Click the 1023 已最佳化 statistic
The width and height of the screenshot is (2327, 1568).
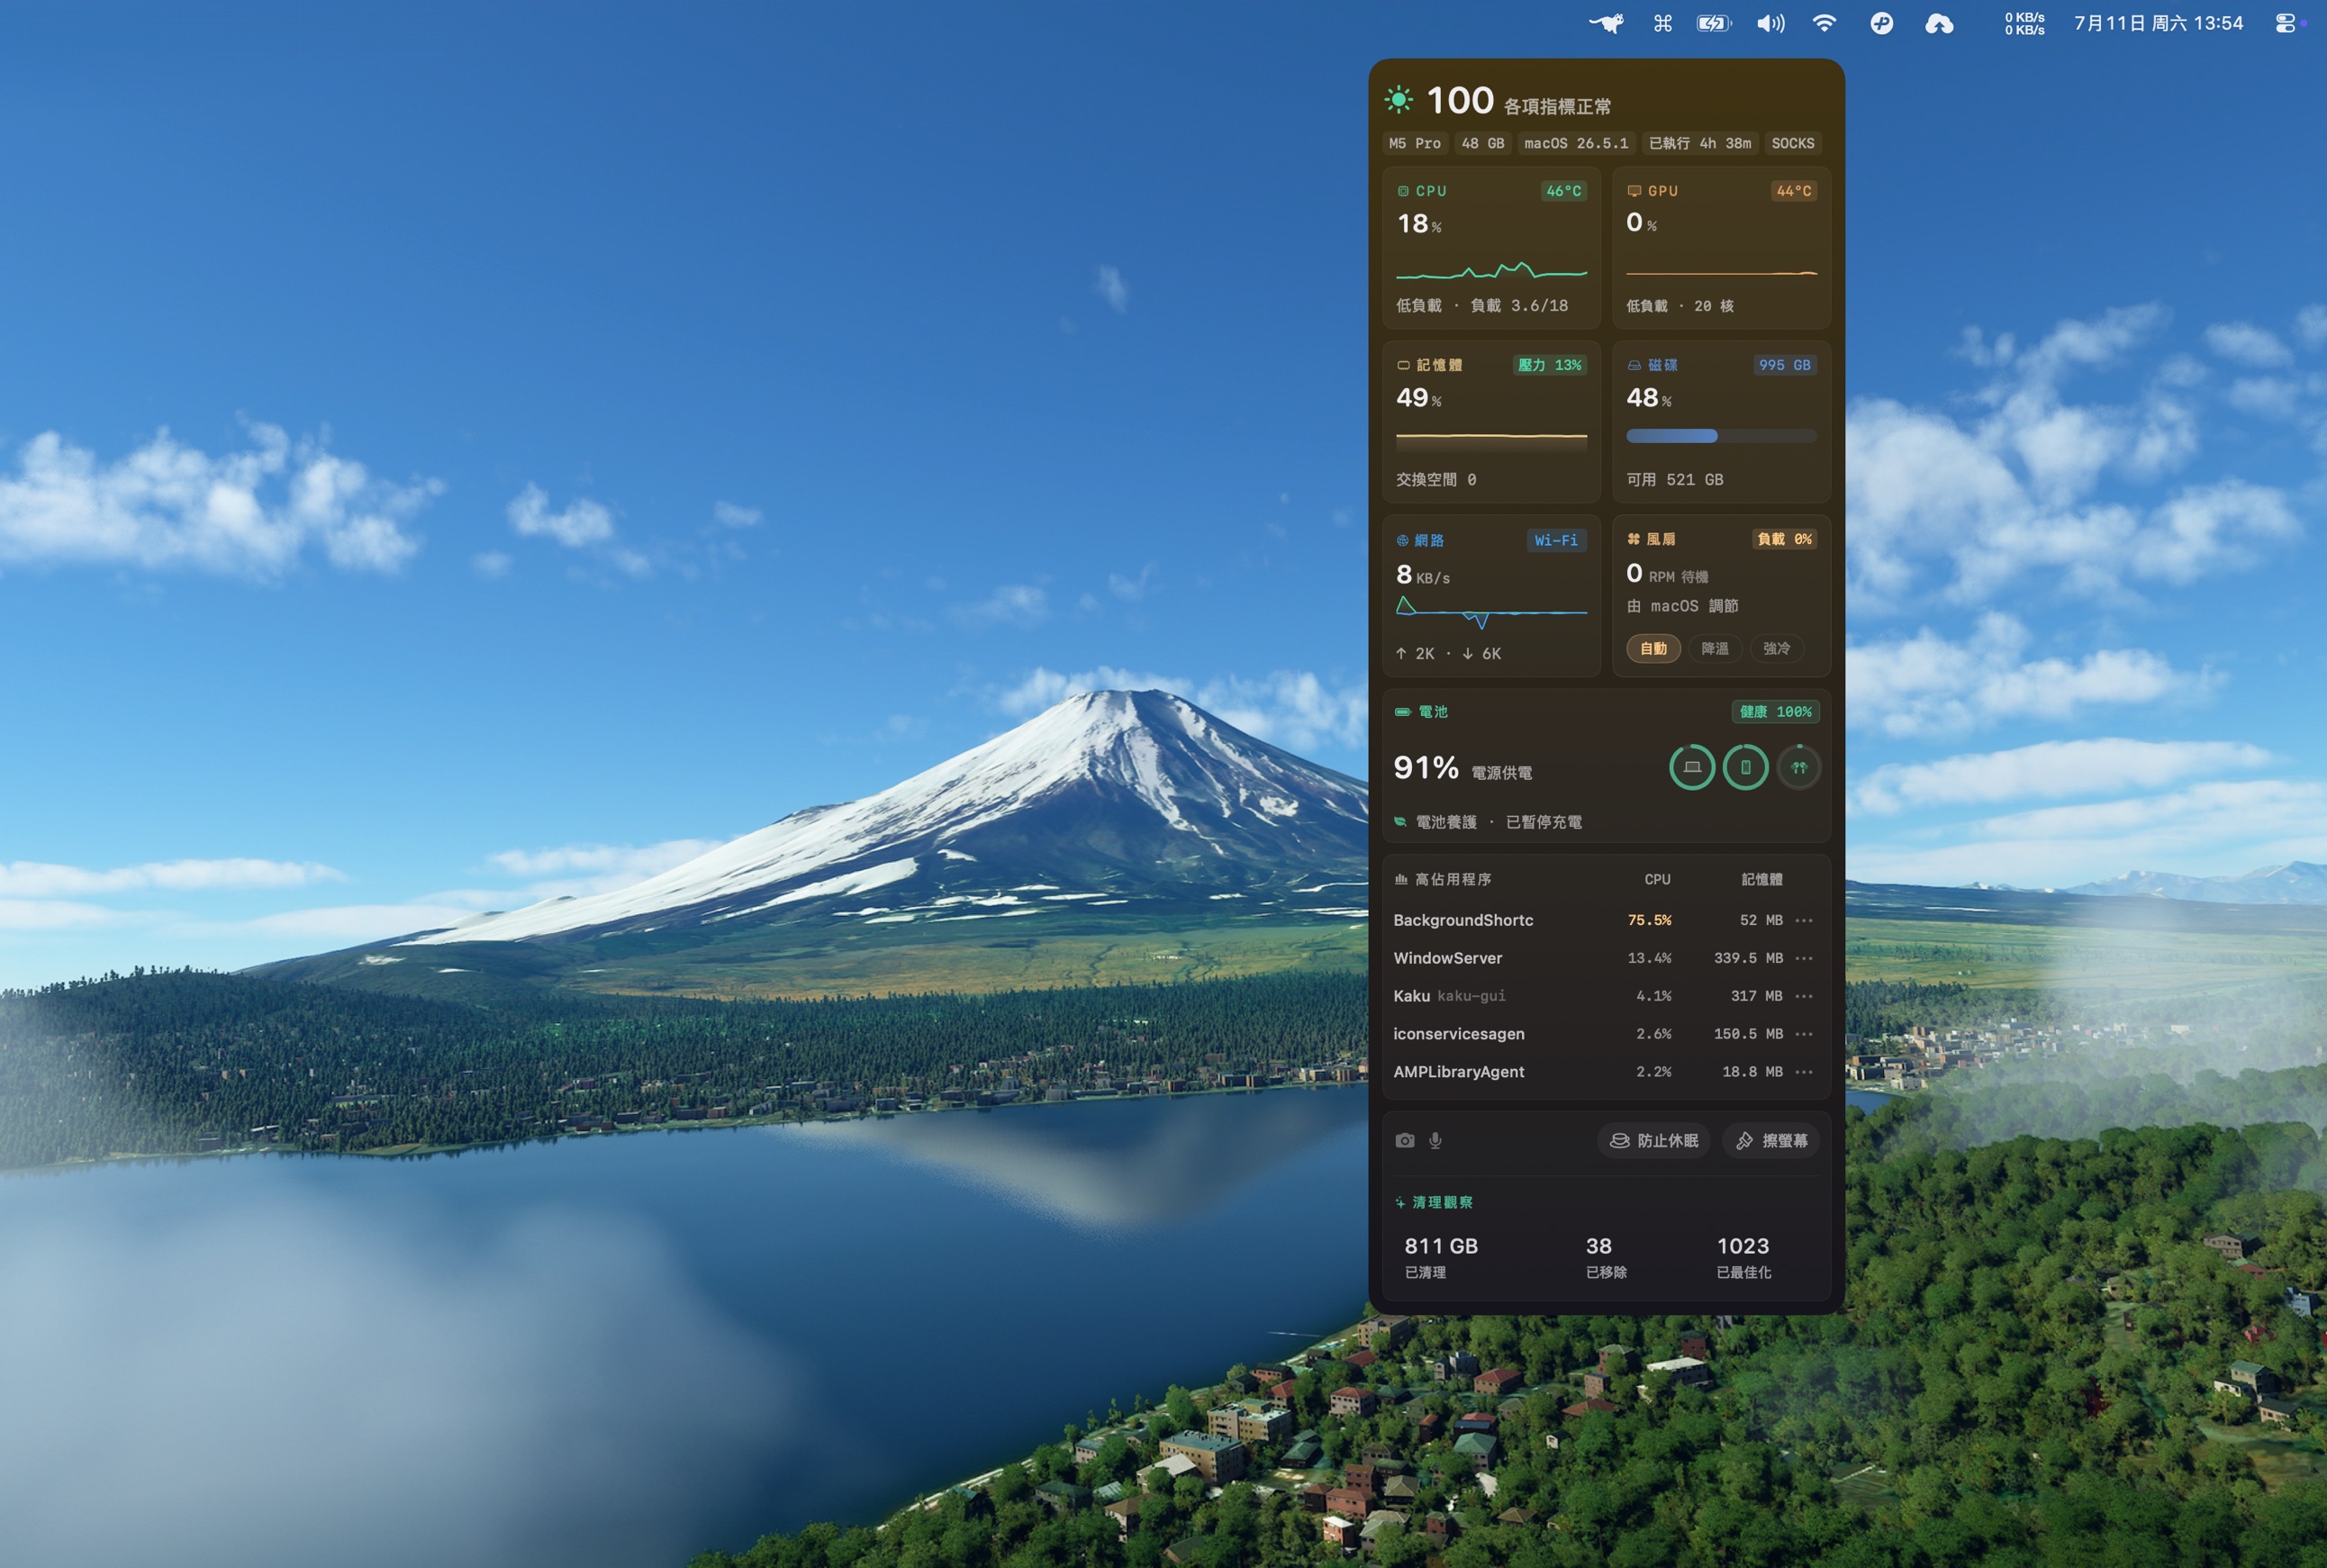click(1743, 1257)
